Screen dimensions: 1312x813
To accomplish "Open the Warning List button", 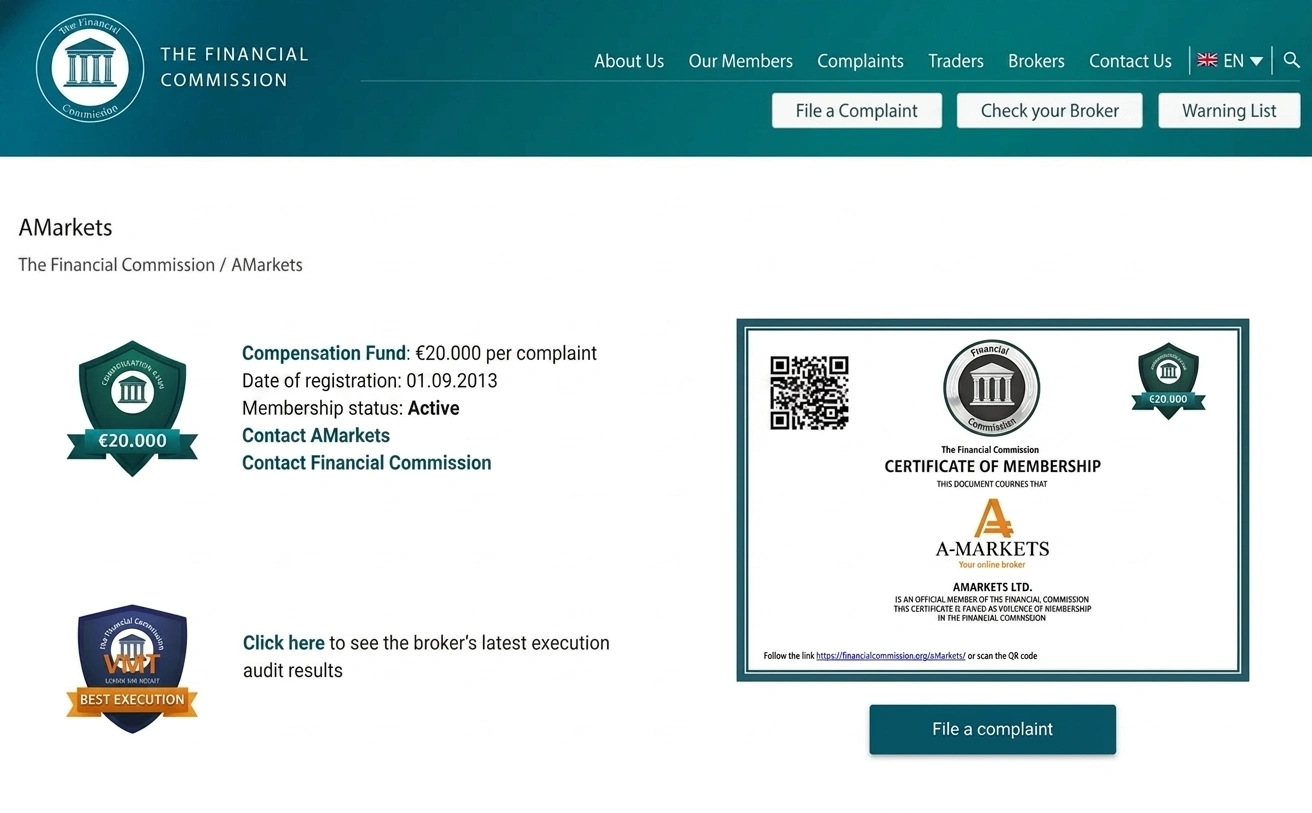I will point(1229,111).
